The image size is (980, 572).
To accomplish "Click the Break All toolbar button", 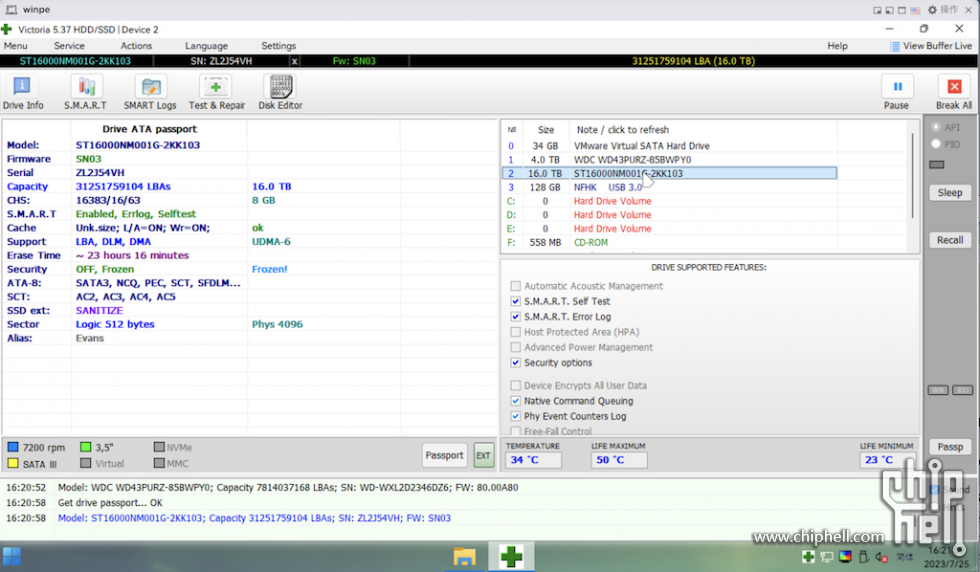I will pyautogui.click(x=954, y=93).
